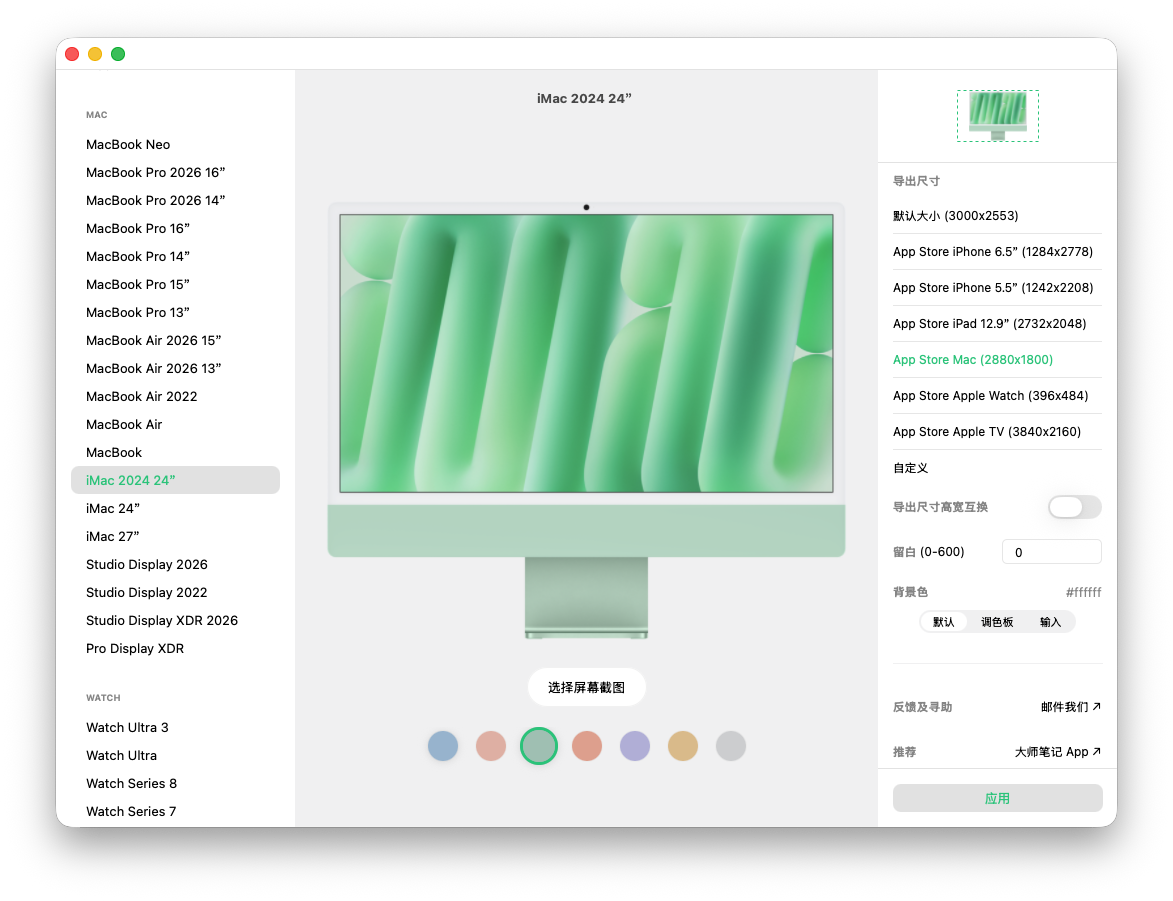Choose the yellow iMac color swatch

click(683, 746)
